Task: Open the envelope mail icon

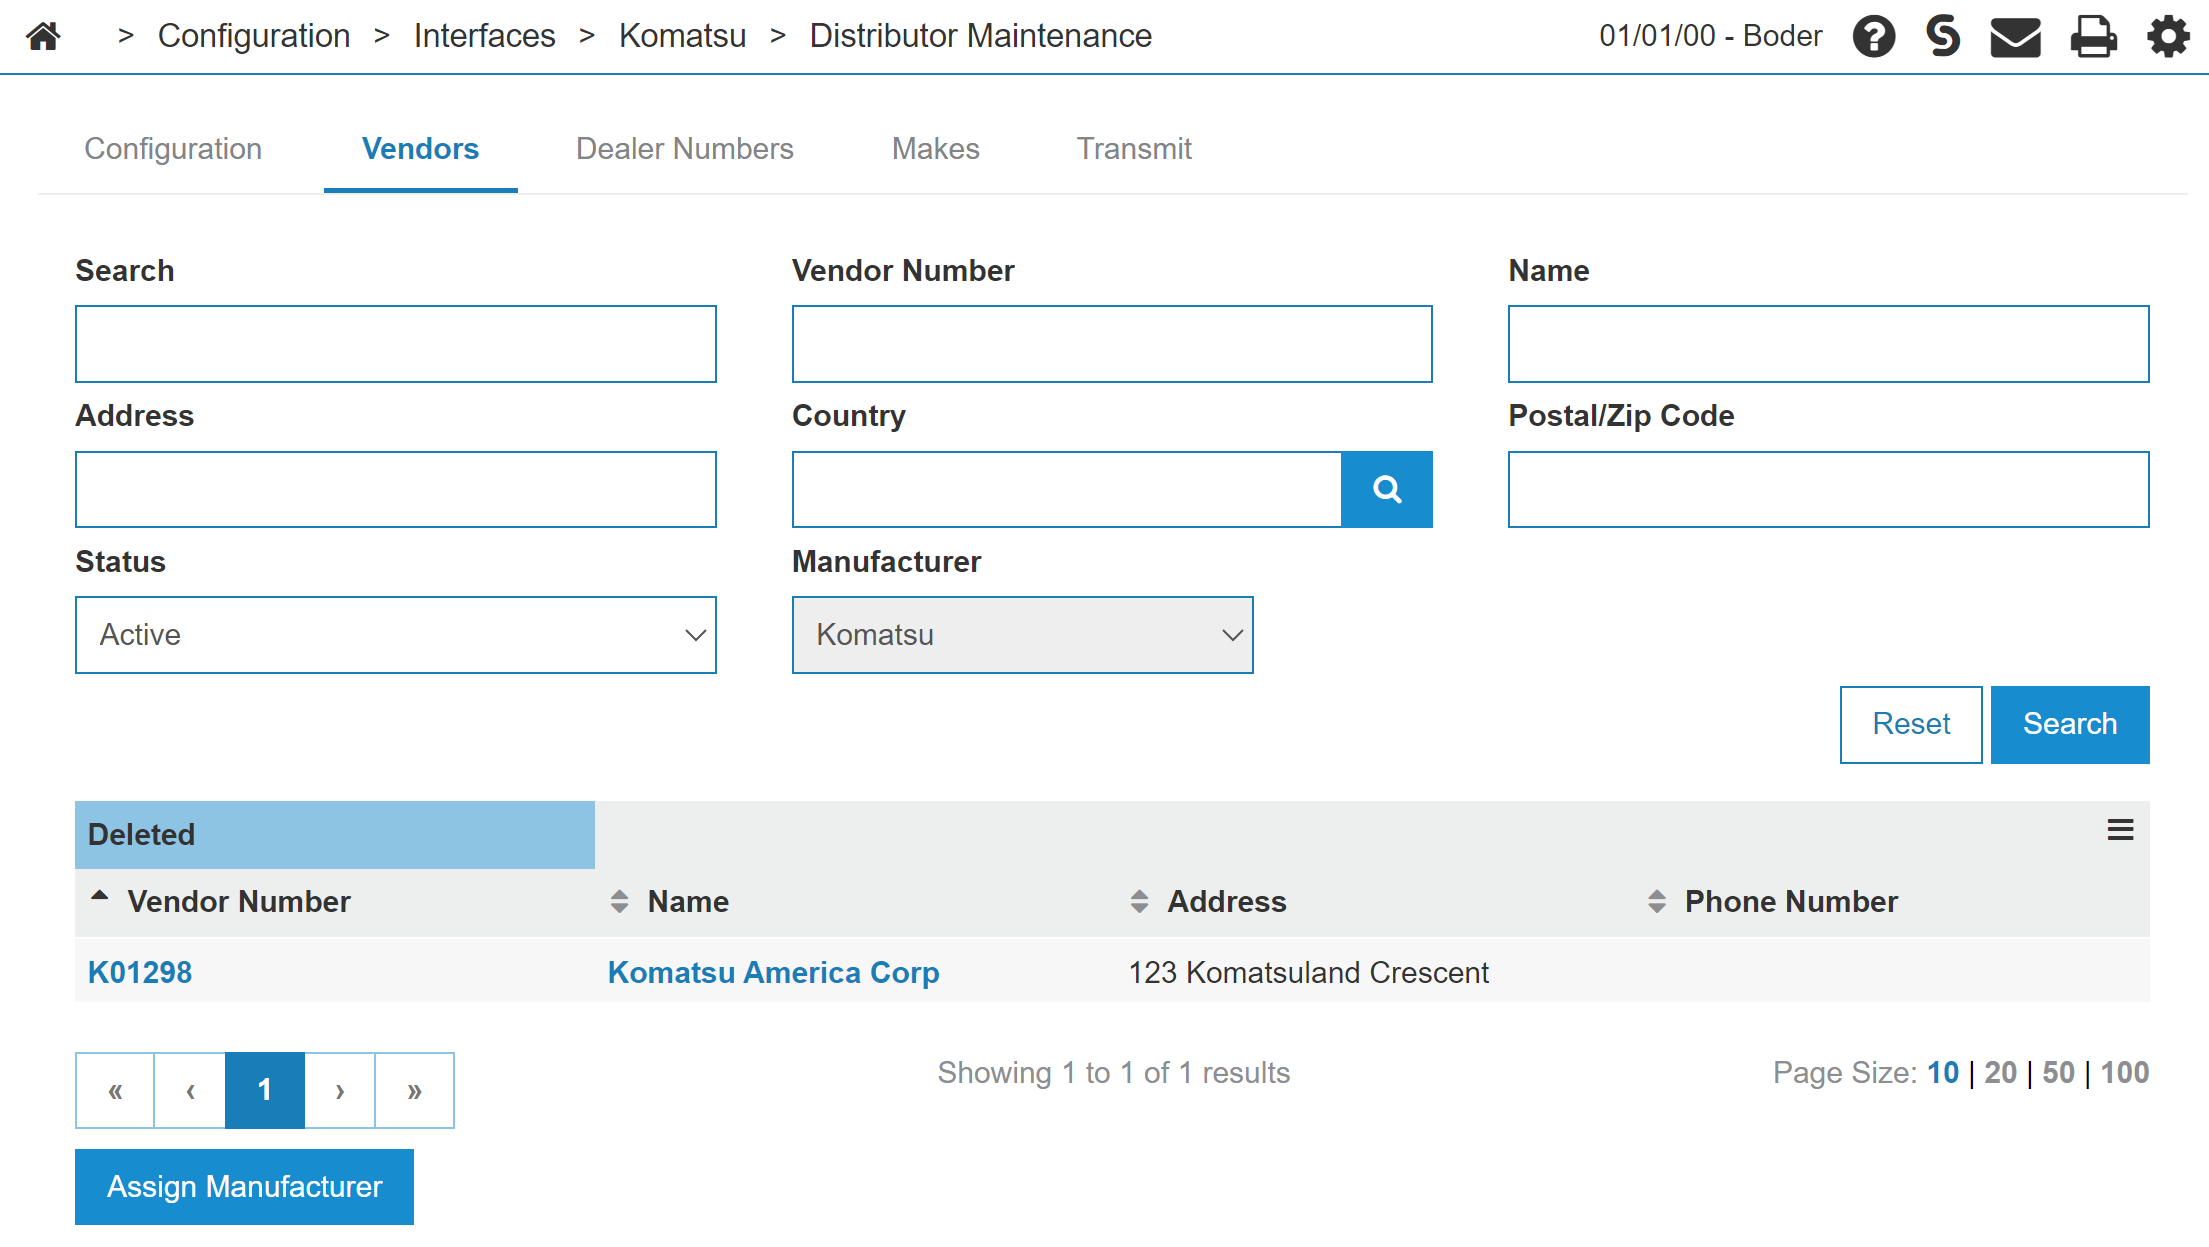Action: [2015, 37]
